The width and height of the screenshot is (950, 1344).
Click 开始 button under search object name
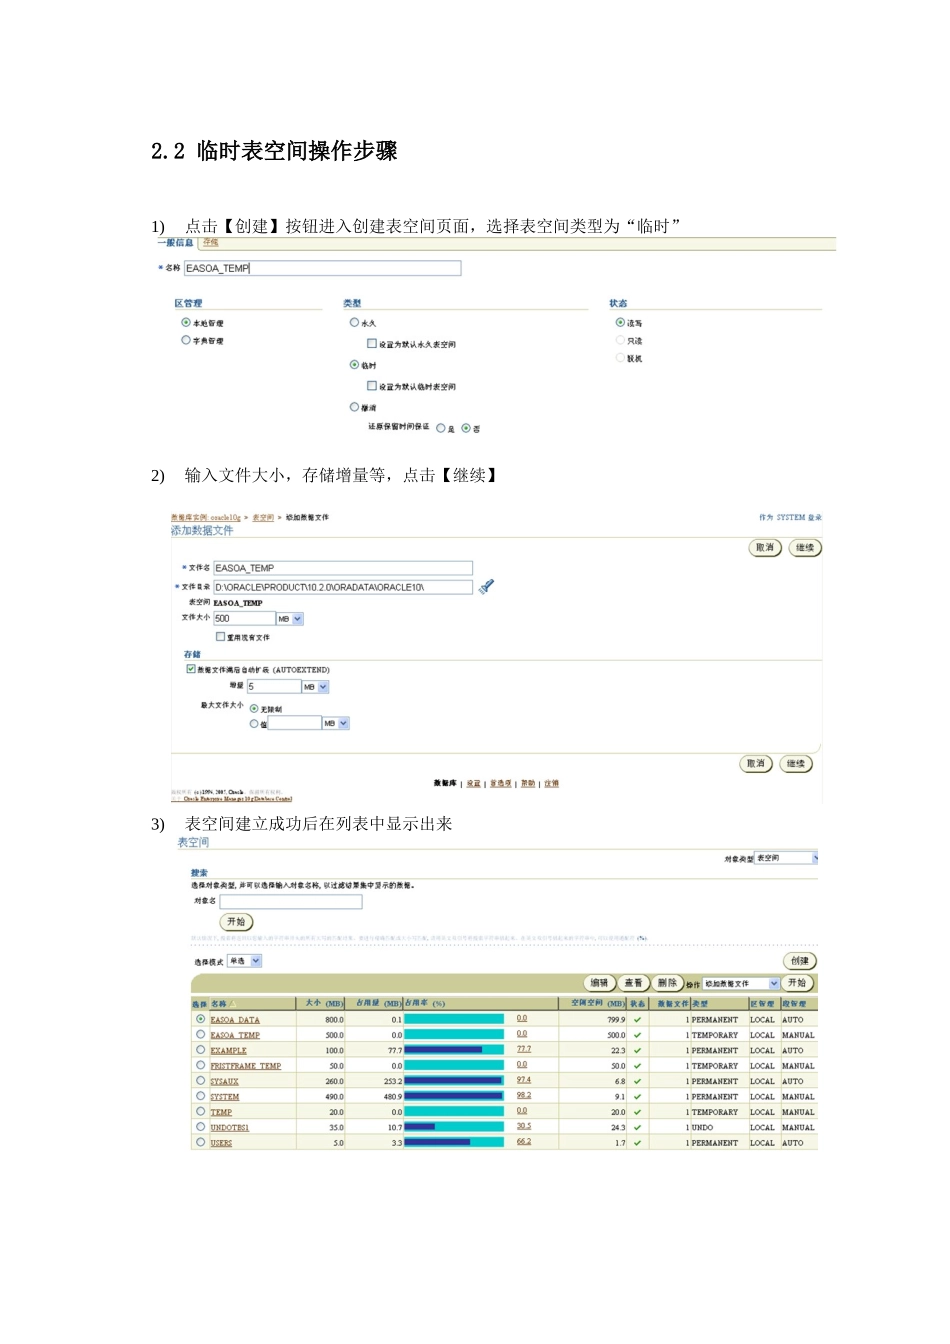[236, 922]
